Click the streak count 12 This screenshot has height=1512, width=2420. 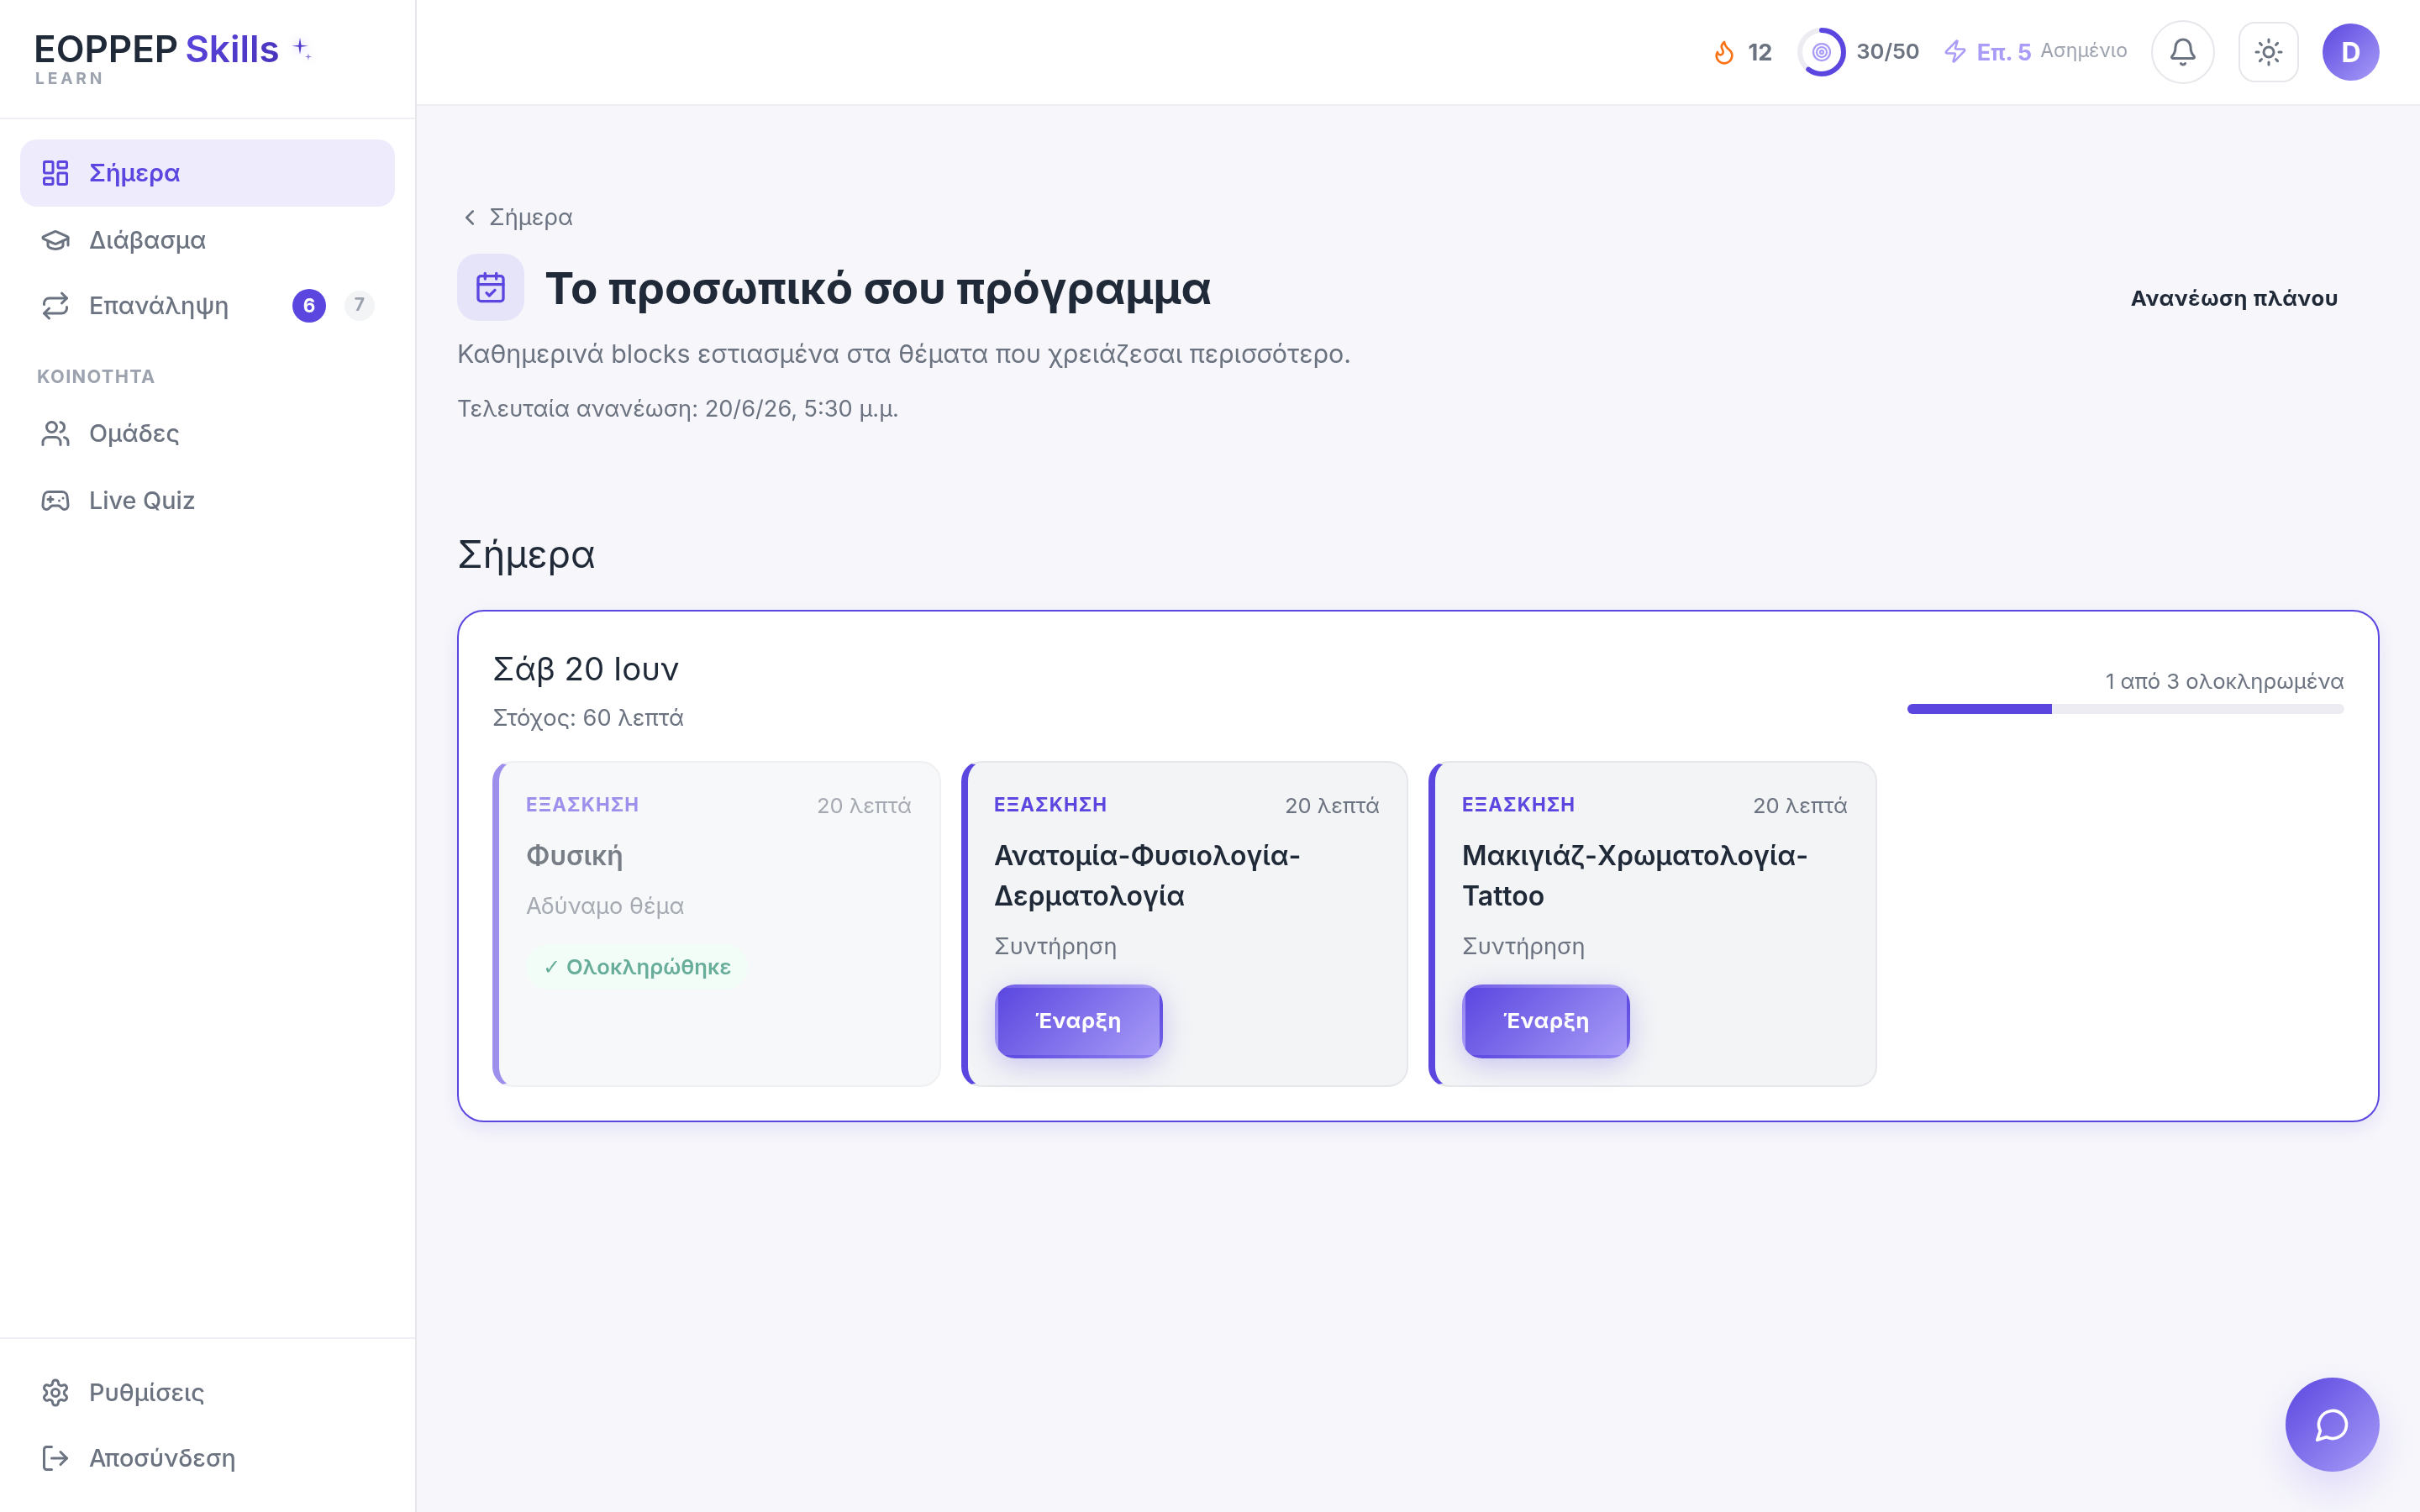click(1759, 52)
